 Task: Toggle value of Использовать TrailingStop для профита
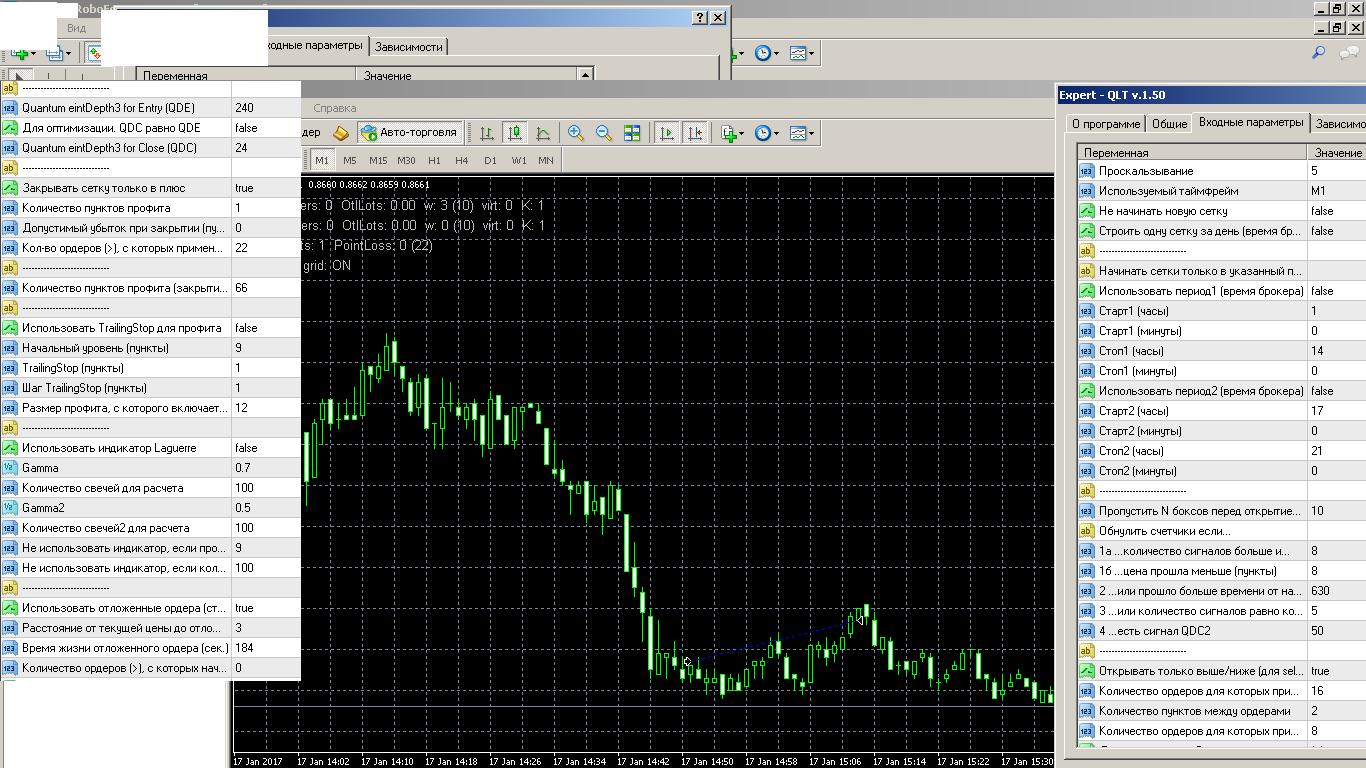click(x=266, y=328)
